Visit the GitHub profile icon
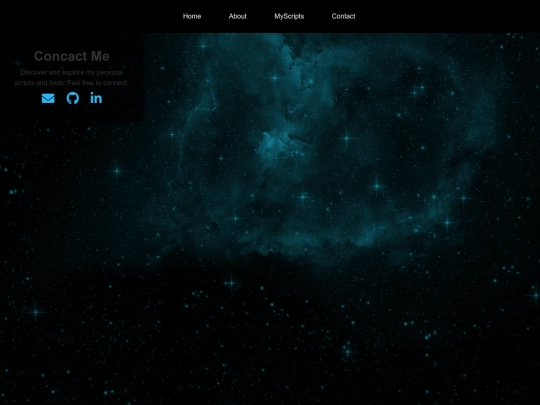The height and width of the screenshot is (405, 540). [73, 98]
